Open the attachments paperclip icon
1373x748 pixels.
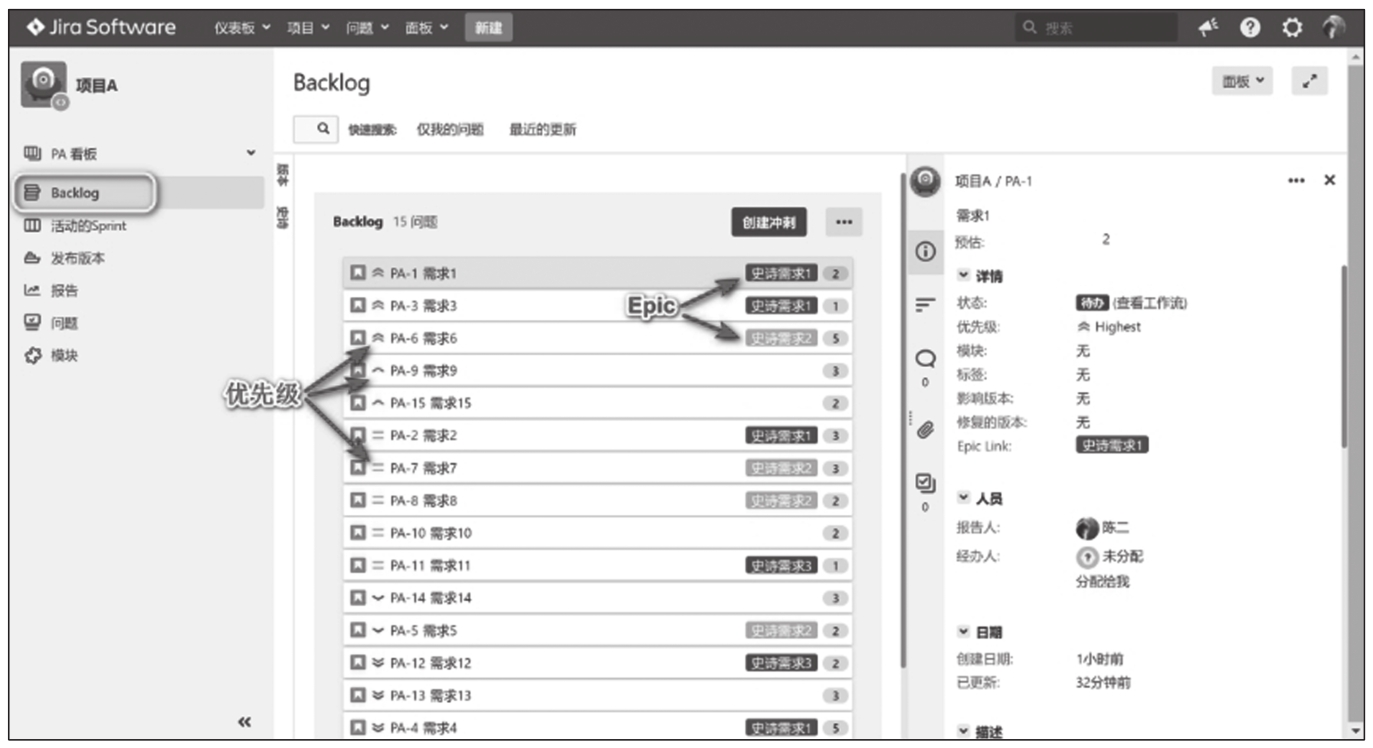point(925,430)
